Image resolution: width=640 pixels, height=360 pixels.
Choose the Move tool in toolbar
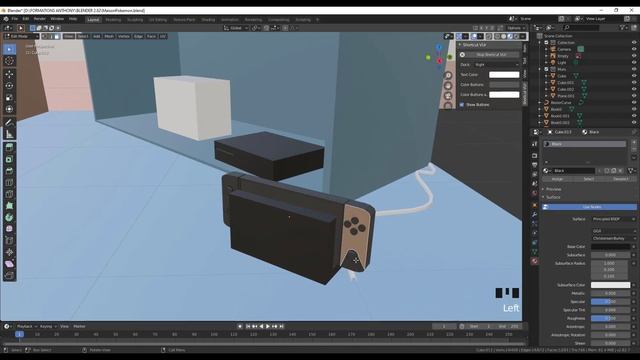point(9,74)
